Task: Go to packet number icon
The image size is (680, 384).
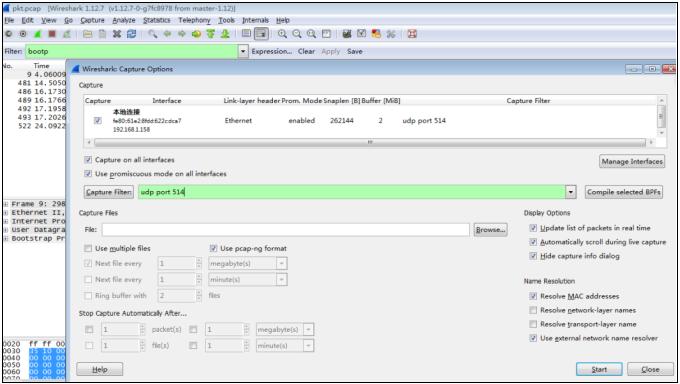Action: 196,34
